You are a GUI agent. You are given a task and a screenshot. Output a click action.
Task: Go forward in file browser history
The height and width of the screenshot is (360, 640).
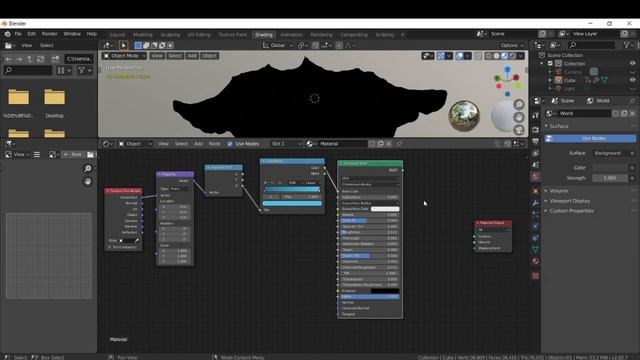pyautogui.click(x=19, y=59)
